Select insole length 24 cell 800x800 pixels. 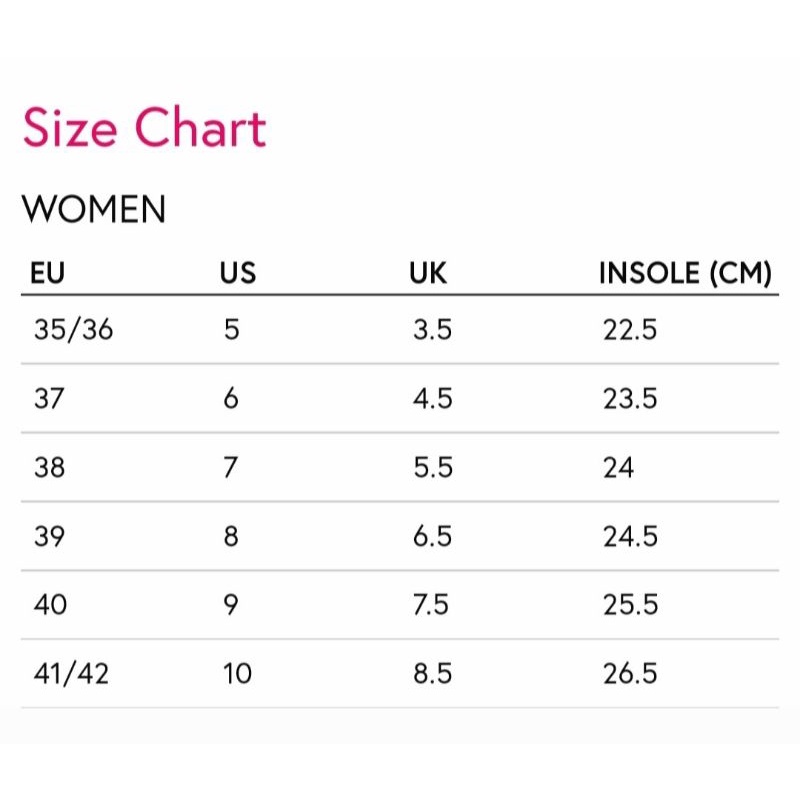[618, 467]
